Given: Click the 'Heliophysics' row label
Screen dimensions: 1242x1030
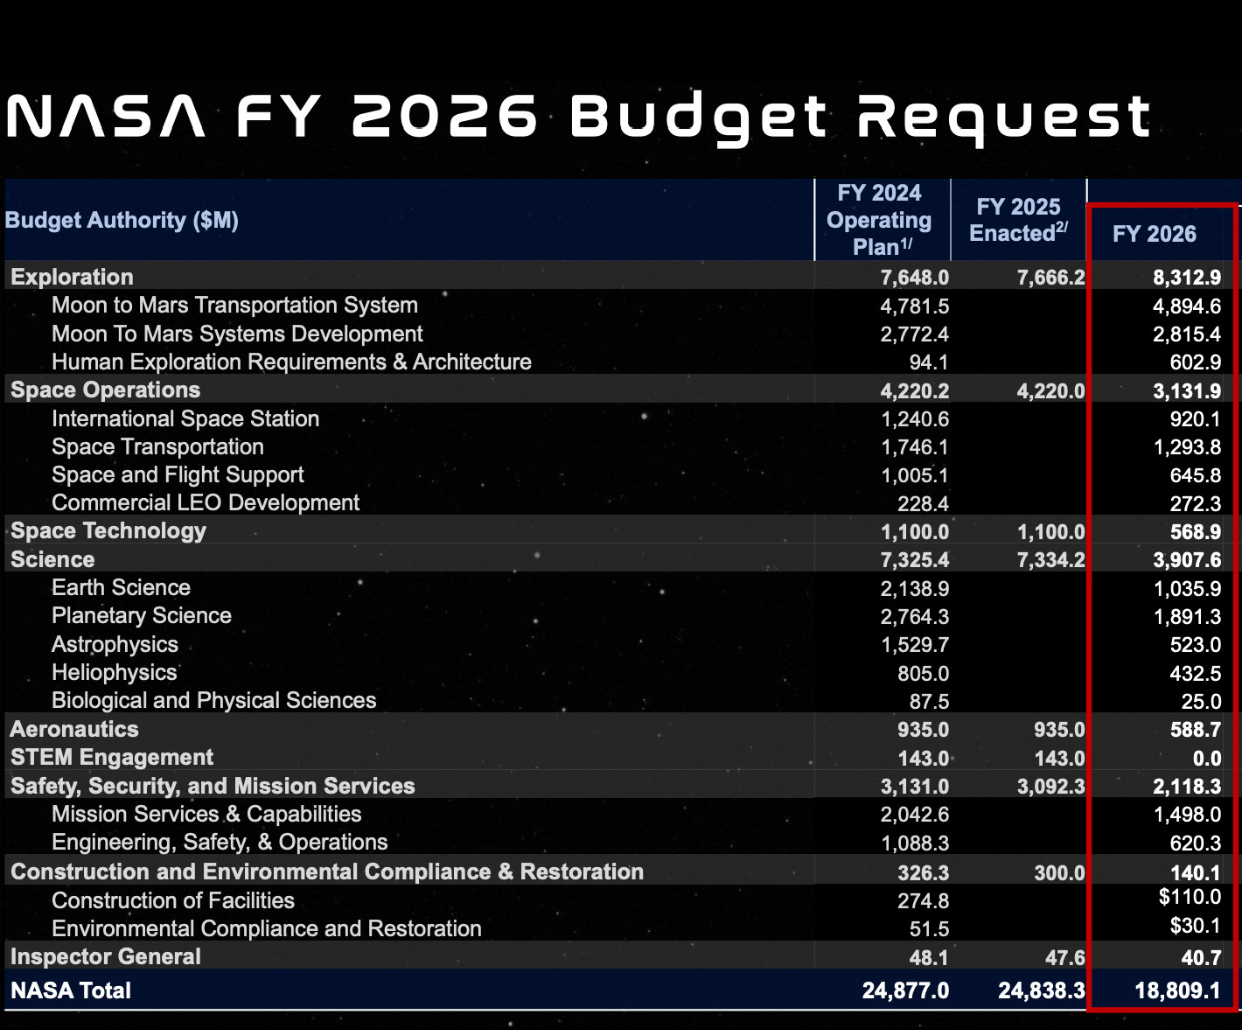Looking at the screenshot, I should (114, 673).
